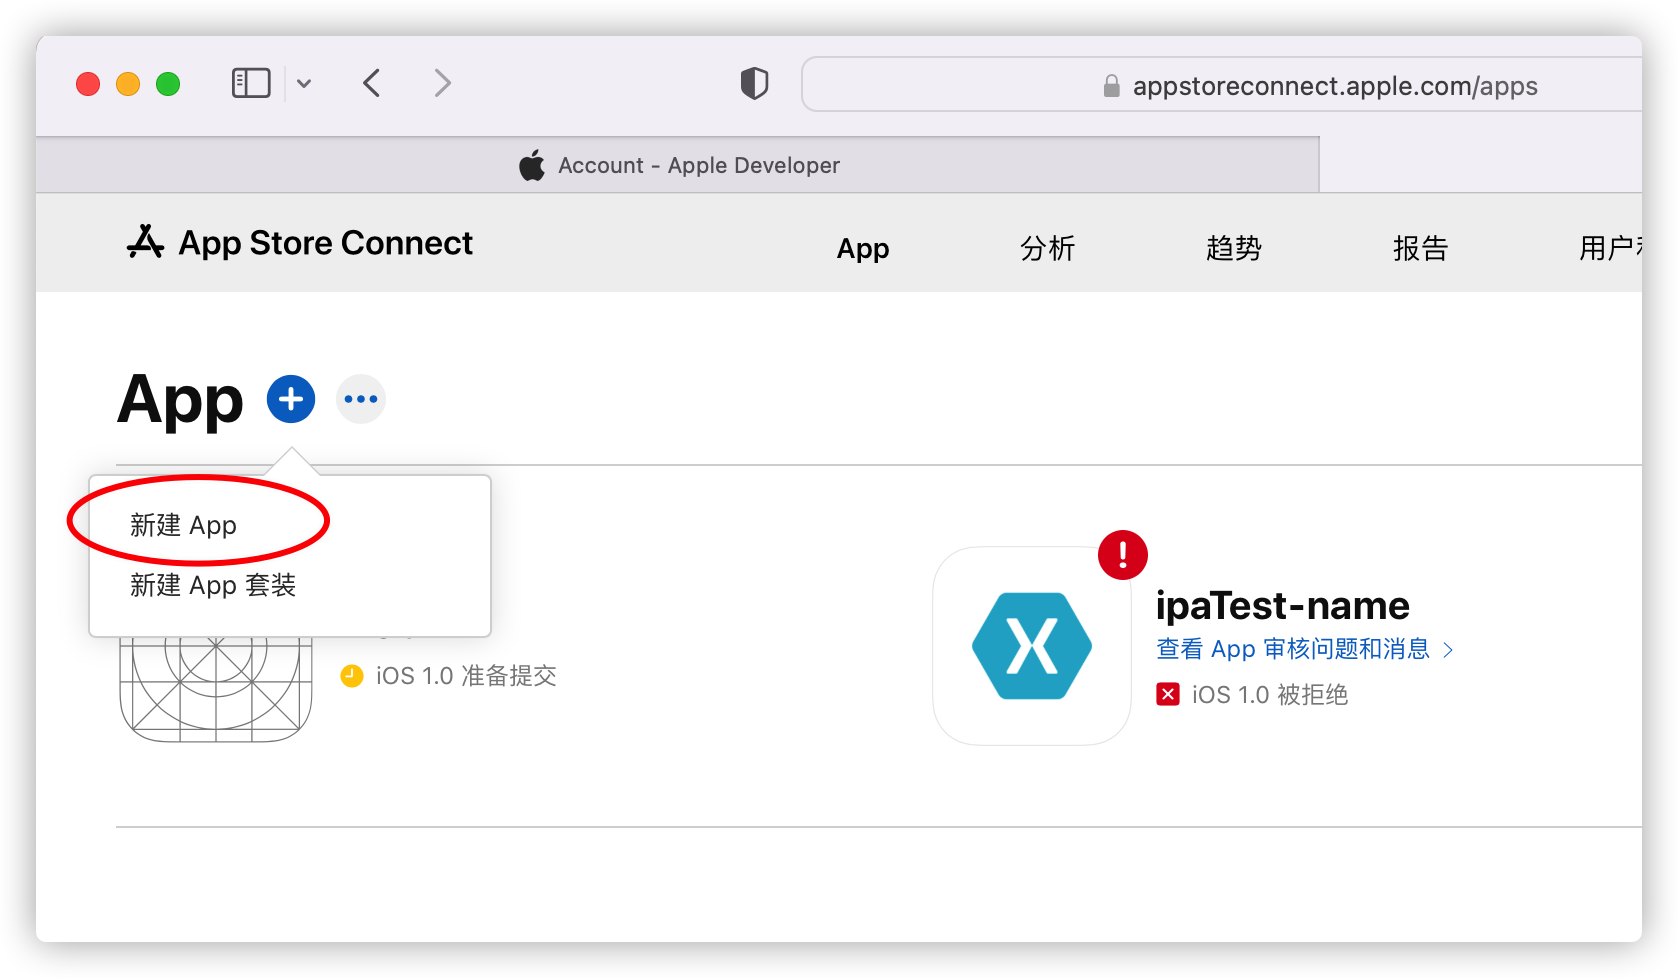Open the 分析 navigation item
Image resolution: width=1678 pixels, height=978 pixels.
tap(1048, 248)
